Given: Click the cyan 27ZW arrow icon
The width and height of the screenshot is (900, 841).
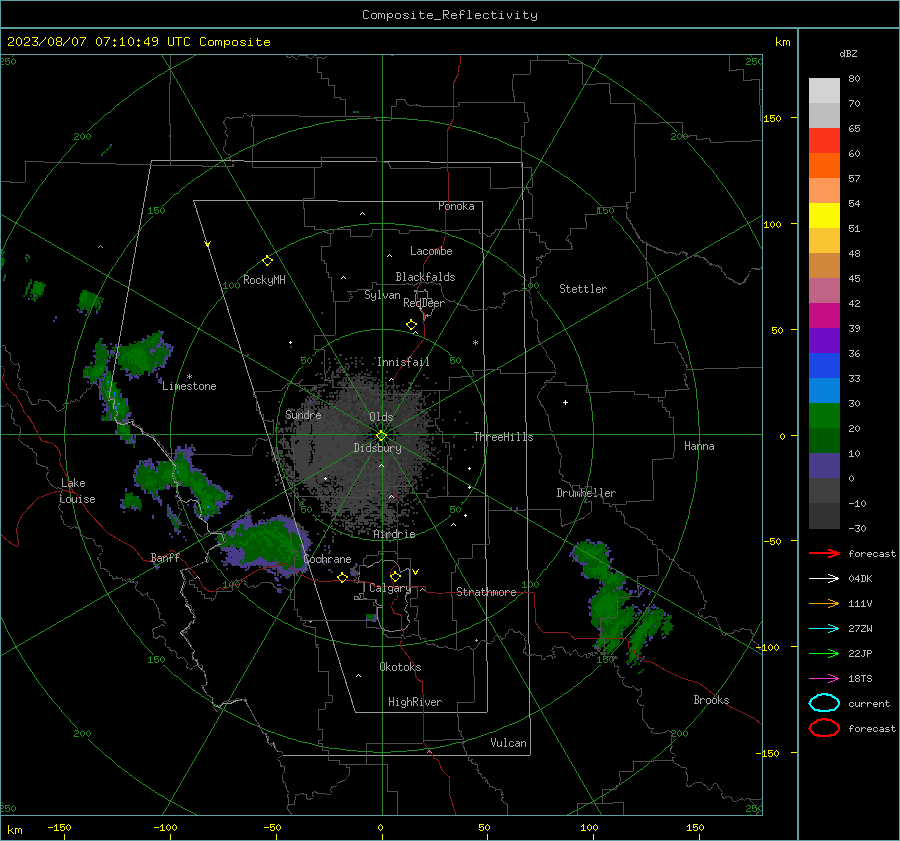Looking at the screenshot, I should (x=824, y=629).
